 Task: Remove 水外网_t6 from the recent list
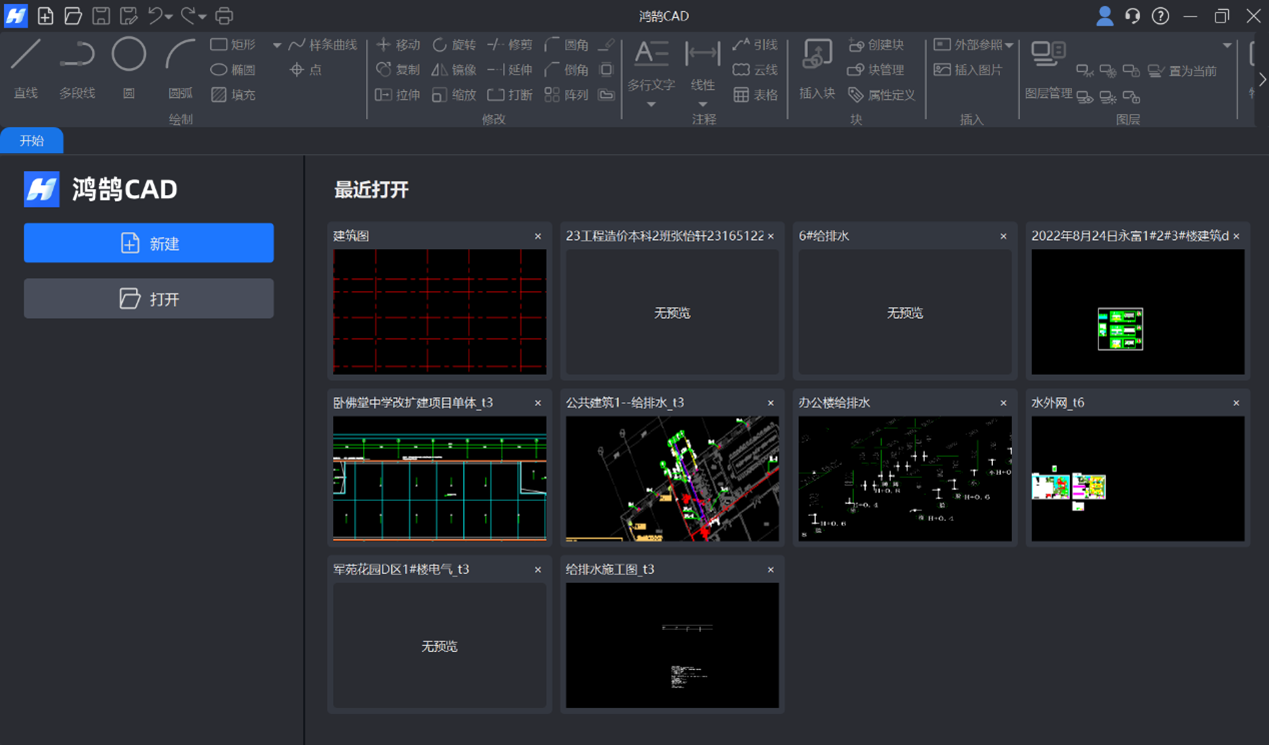click(1236, 403)
